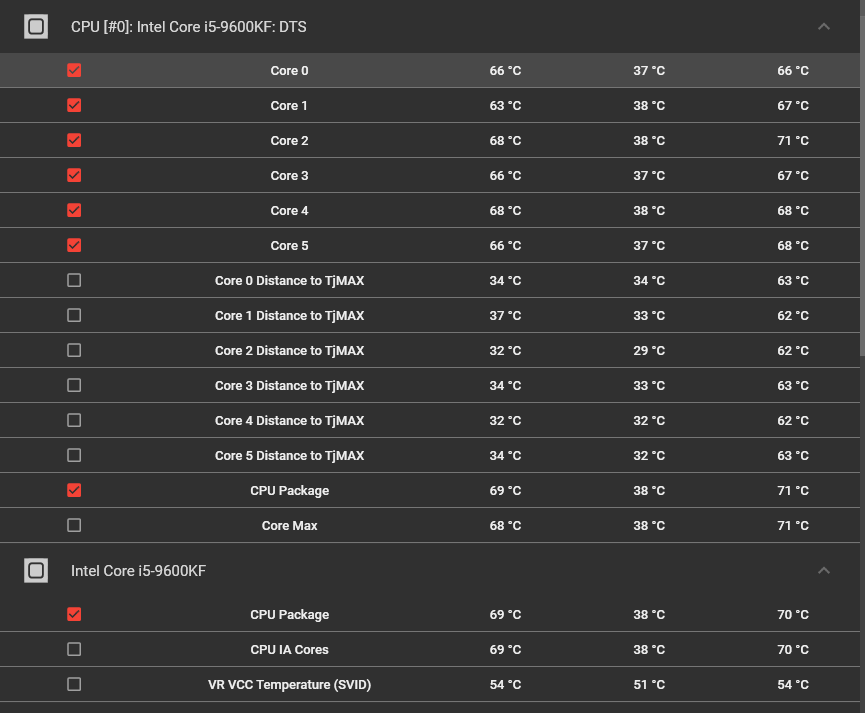Enable VR VCC Temperature (SVID) checkbox

[74, 685]
